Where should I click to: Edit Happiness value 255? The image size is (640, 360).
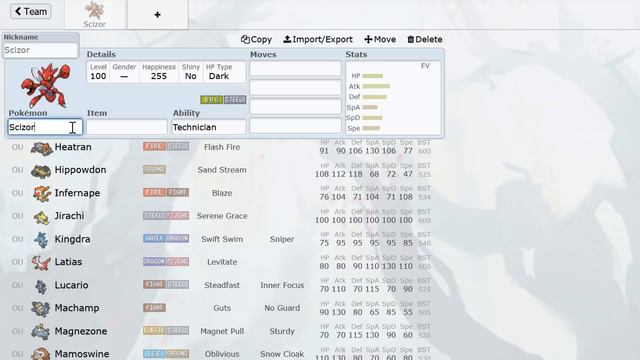[159, 72]
